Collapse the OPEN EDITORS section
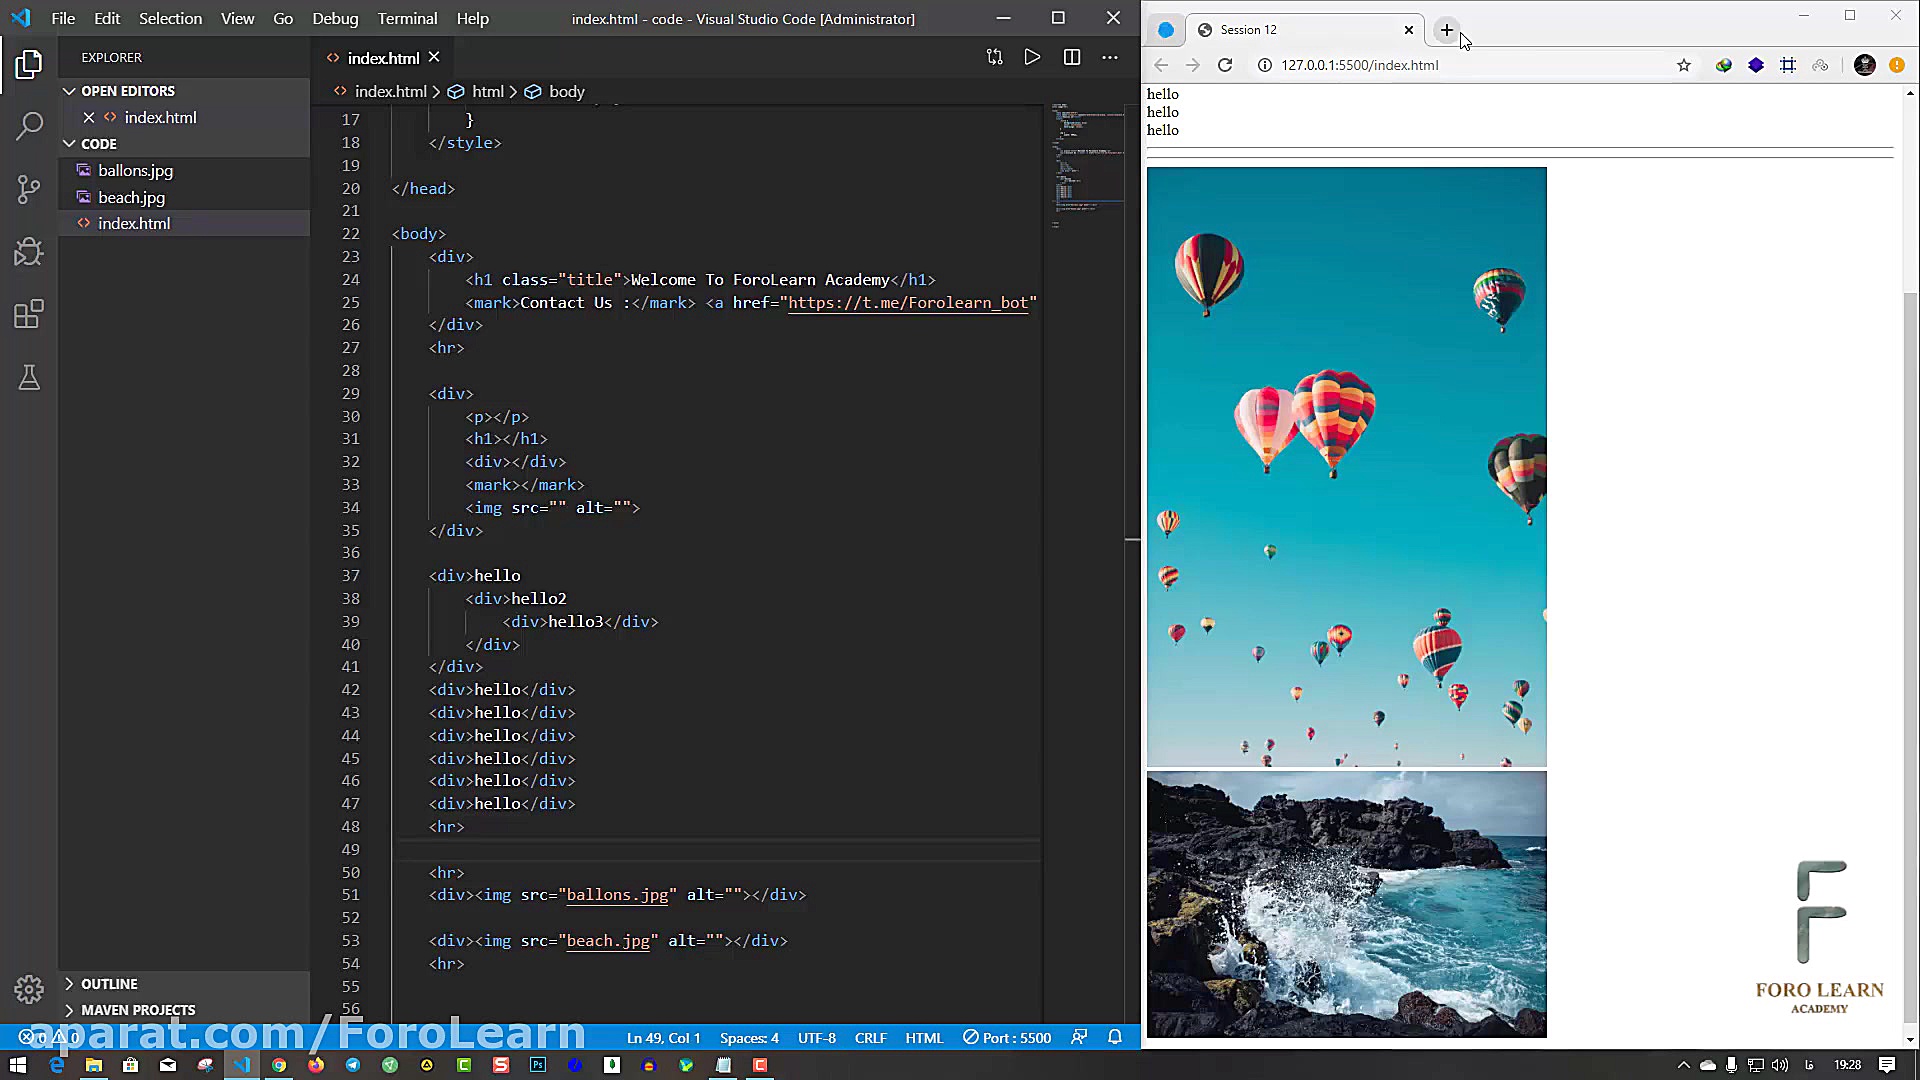Screen dimensions: 1920x1080 (x=127, y=91)
